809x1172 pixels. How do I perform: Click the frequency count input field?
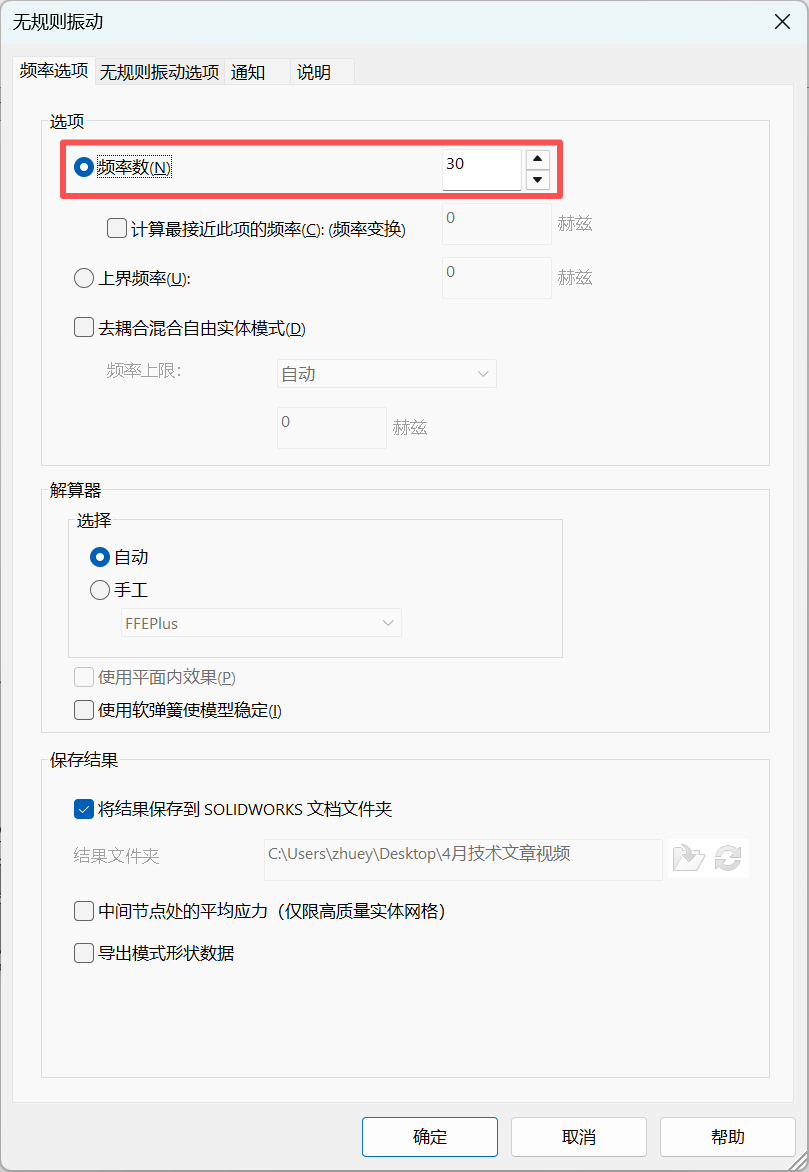pyautogui.click(x=481, y=168)
